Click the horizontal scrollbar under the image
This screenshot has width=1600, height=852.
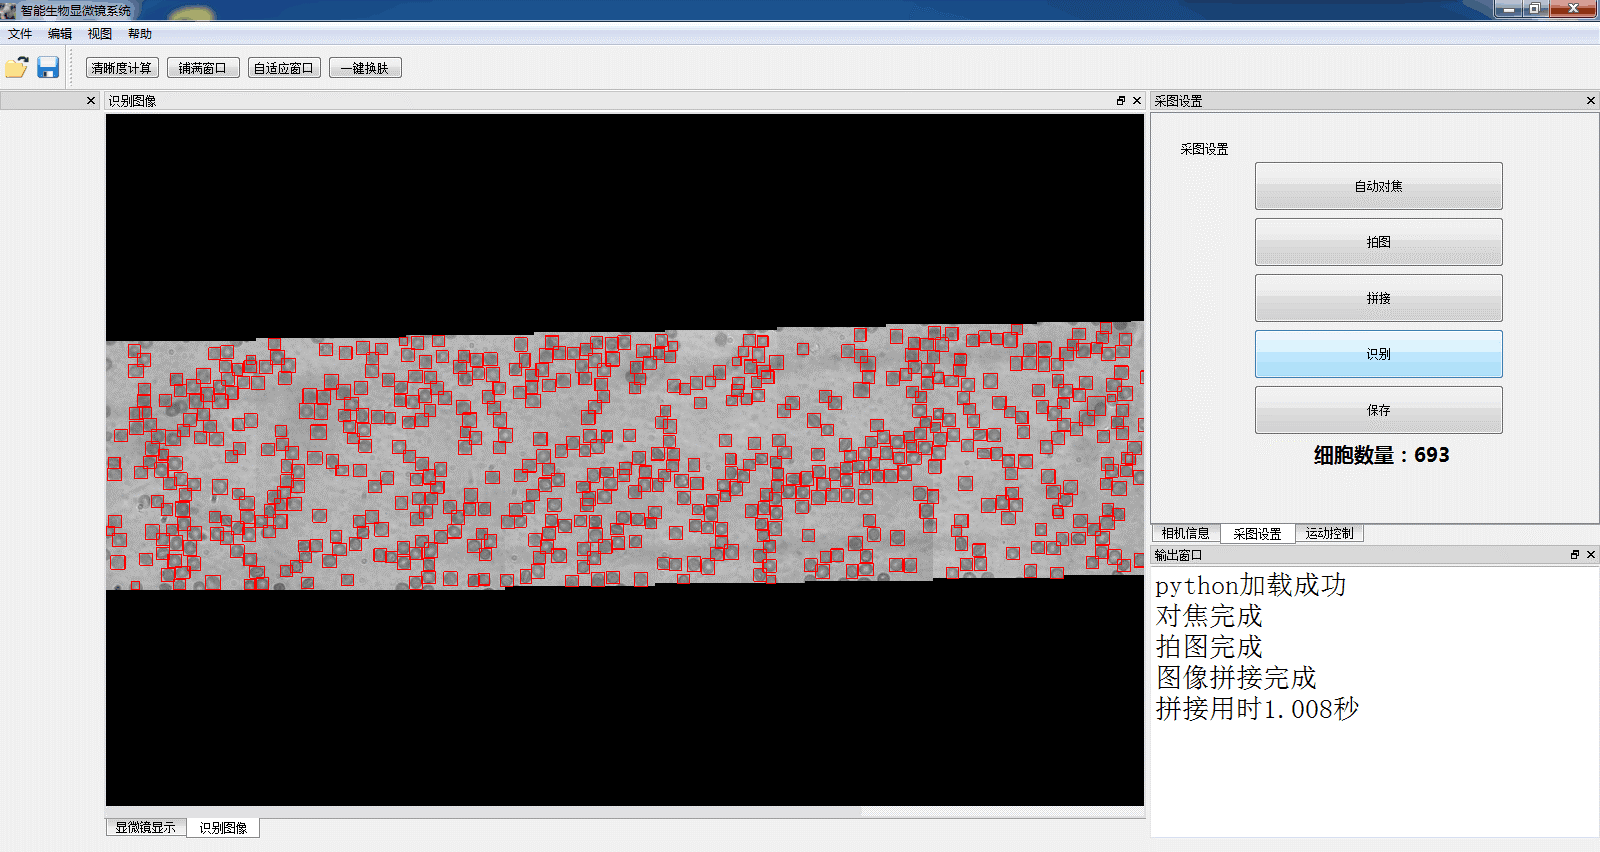coord(625,812)
